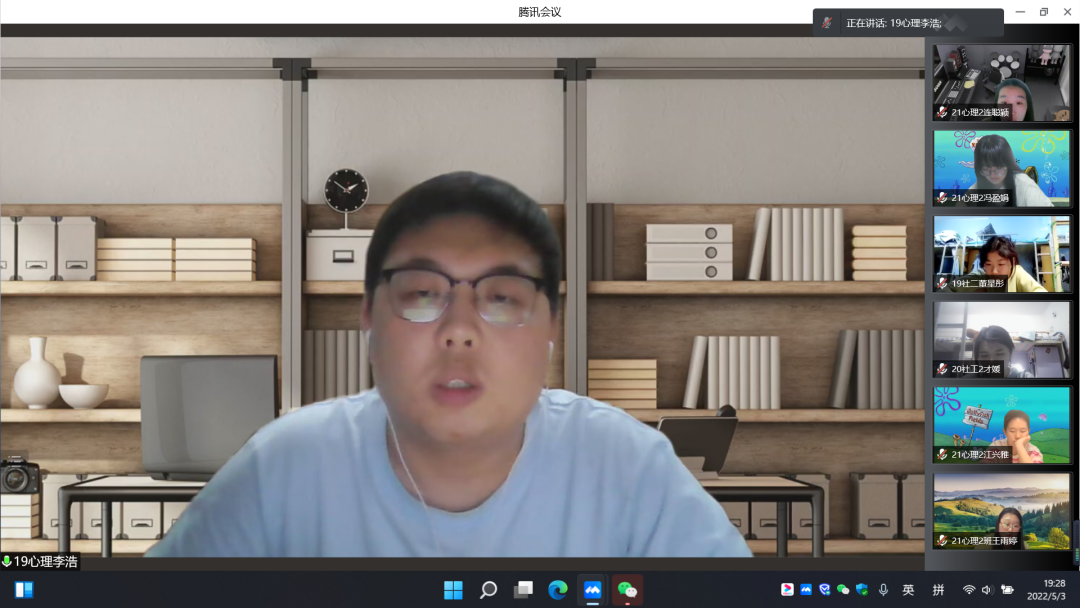Select the 21心理2冯盈娟 participant video

point(1001,168)
